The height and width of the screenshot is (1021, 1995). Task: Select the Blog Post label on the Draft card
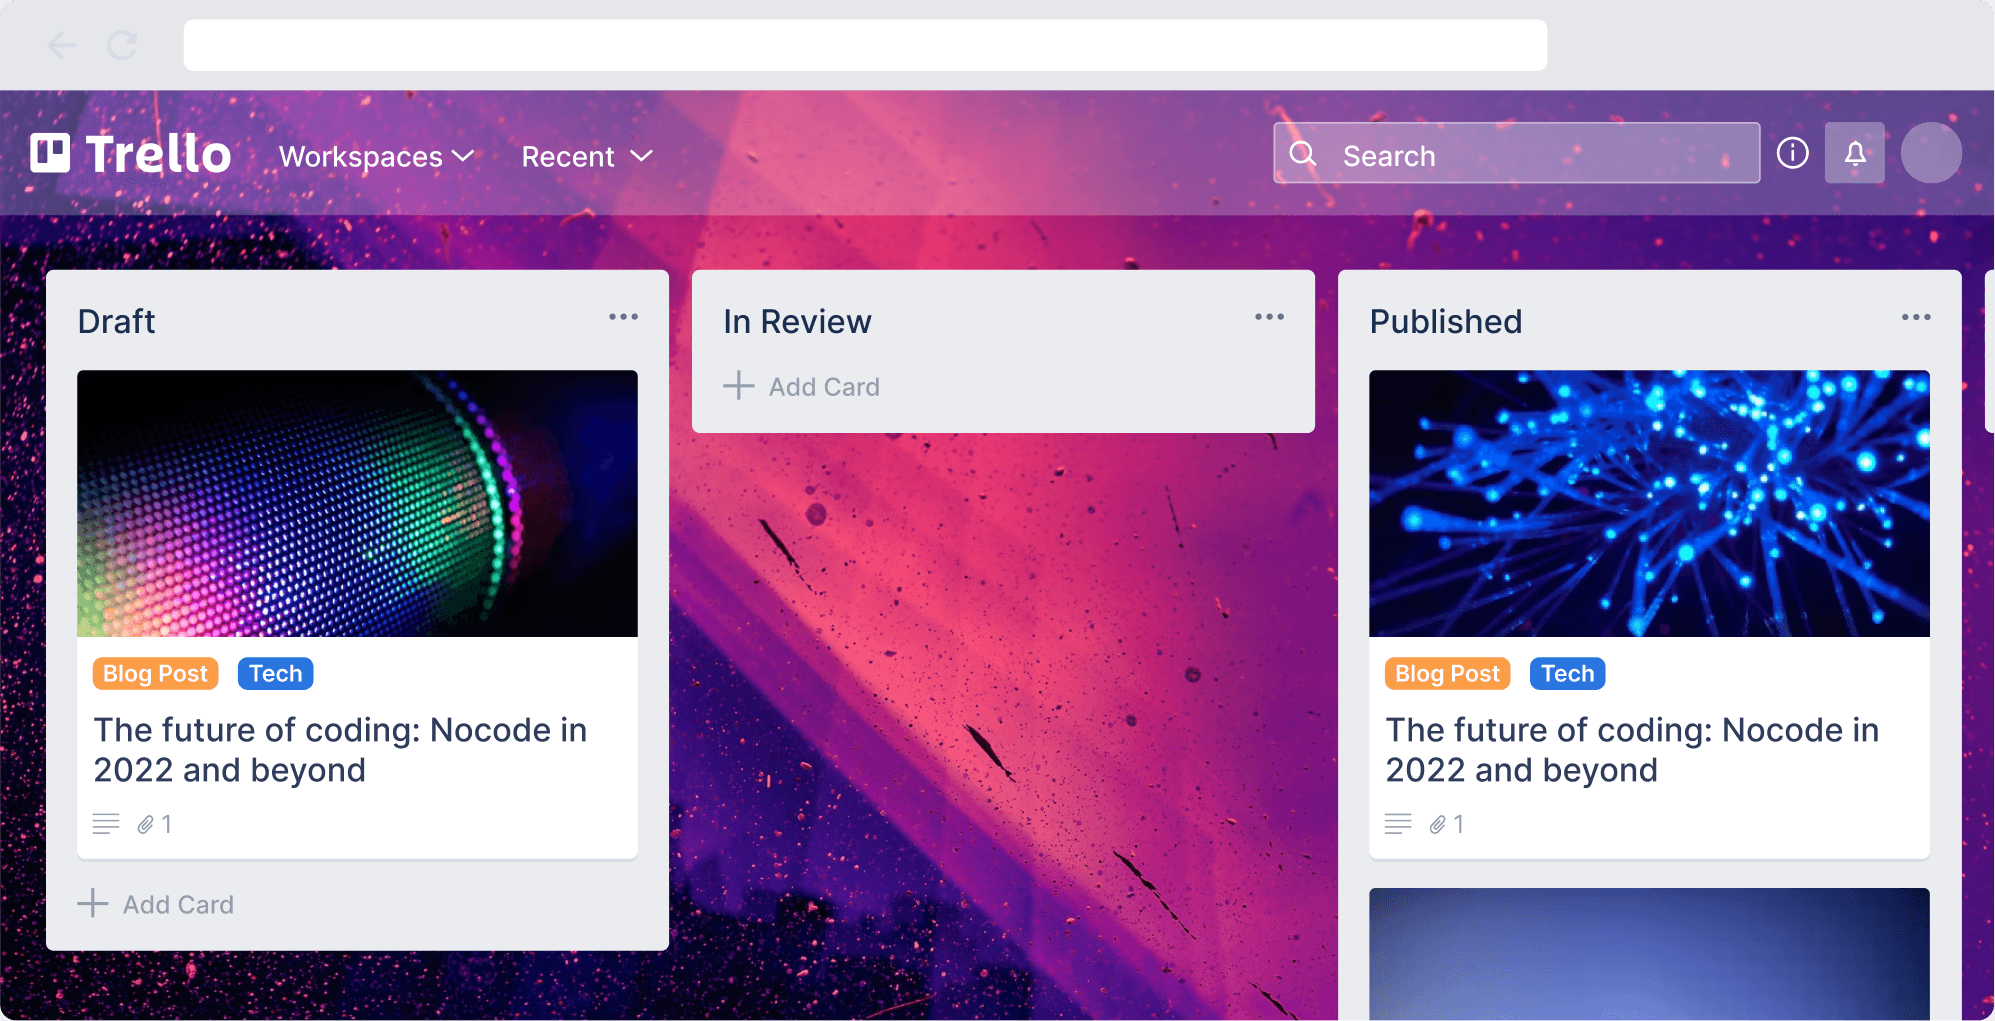click(x=155, y=674)
